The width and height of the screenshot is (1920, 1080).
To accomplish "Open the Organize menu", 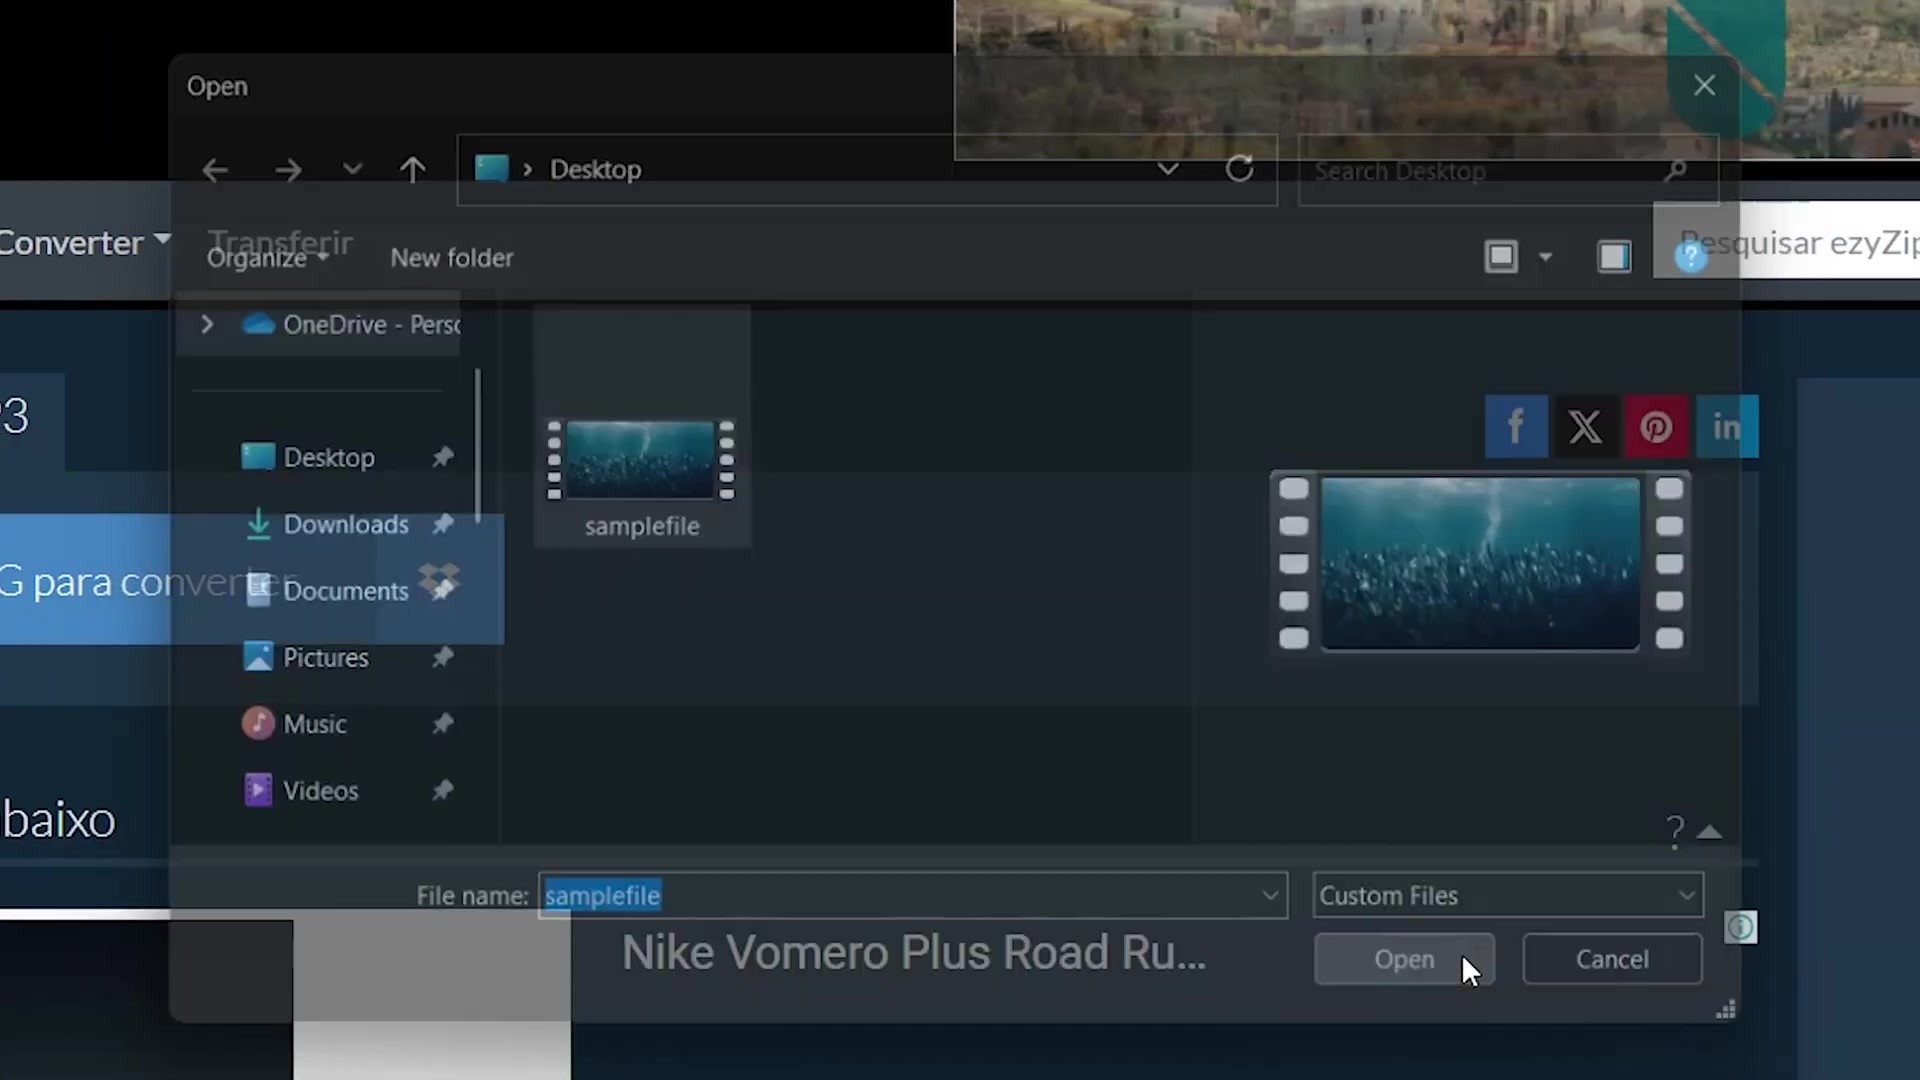I will pos(267,258).
